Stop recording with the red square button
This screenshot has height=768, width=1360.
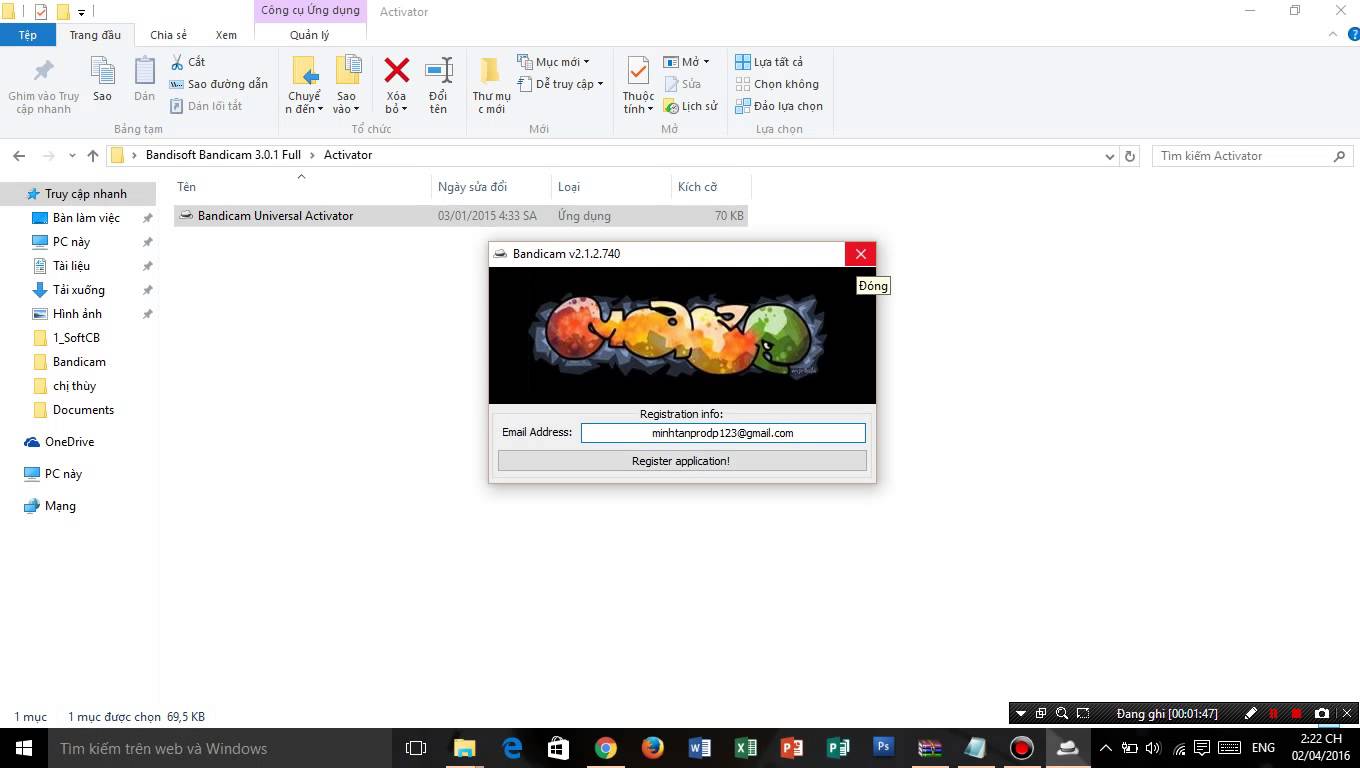[1297, 714]
